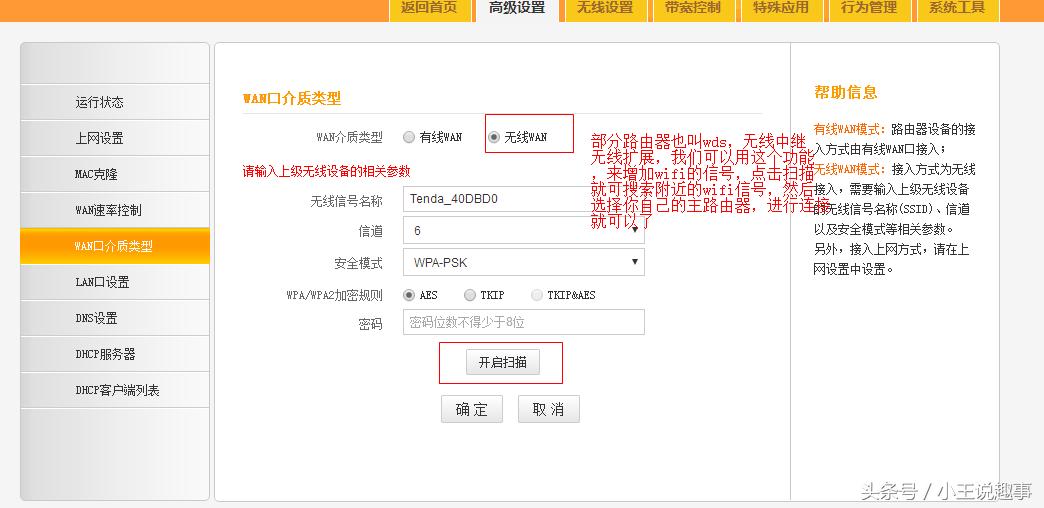The image size is (1044, 508).
Task: Open the DNS设置 sidebar item
Action: coord(115,318)
